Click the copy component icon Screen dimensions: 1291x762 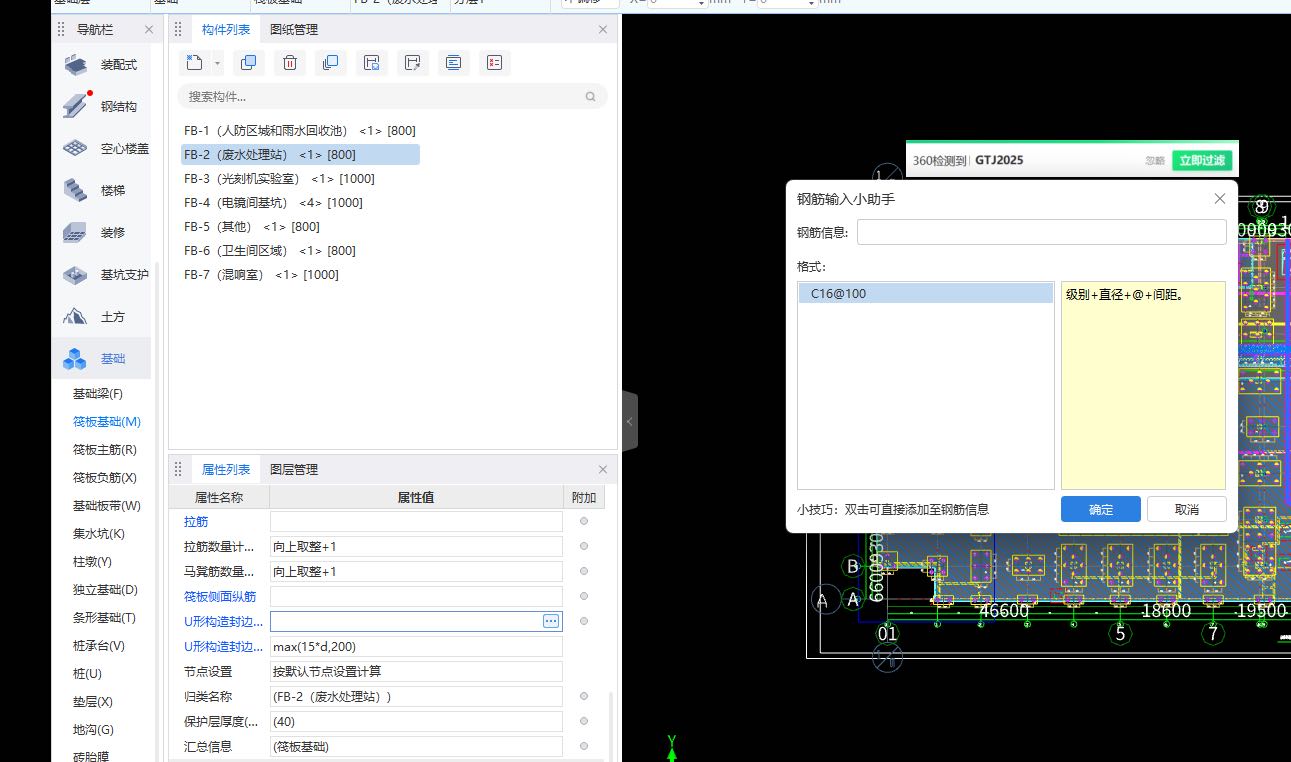tap(249, 63)
